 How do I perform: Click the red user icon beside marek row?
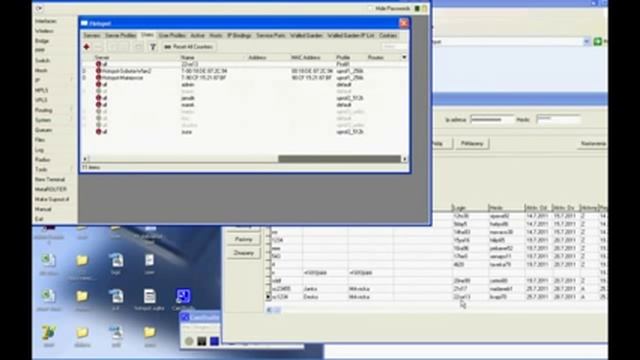coord(98,105)
